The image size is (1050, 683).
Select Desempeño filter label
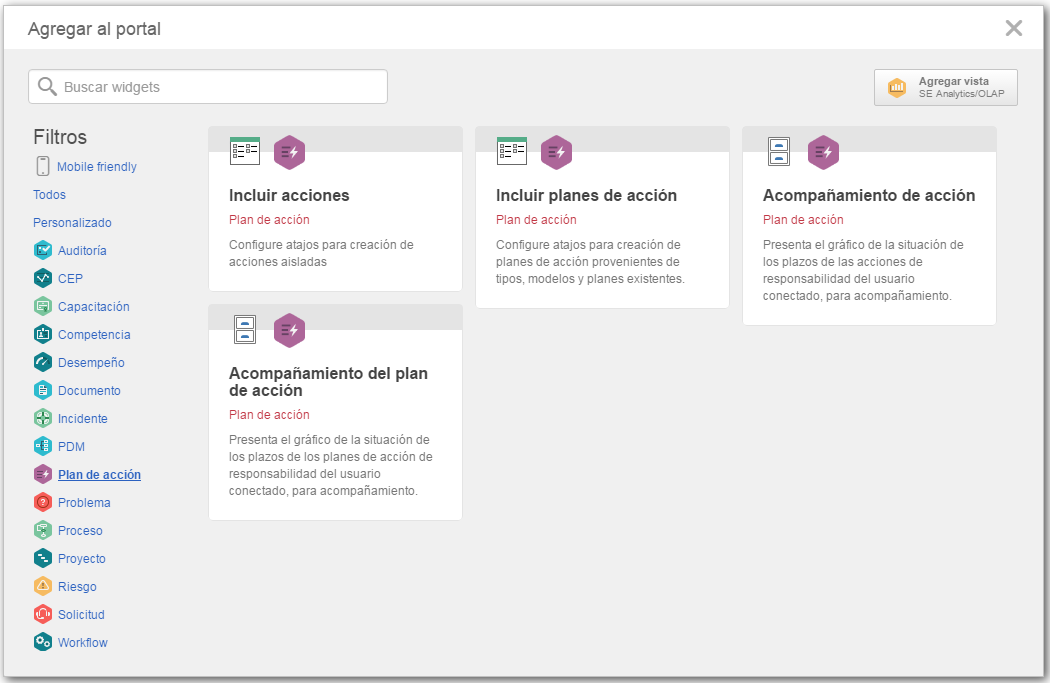point(91,363)
